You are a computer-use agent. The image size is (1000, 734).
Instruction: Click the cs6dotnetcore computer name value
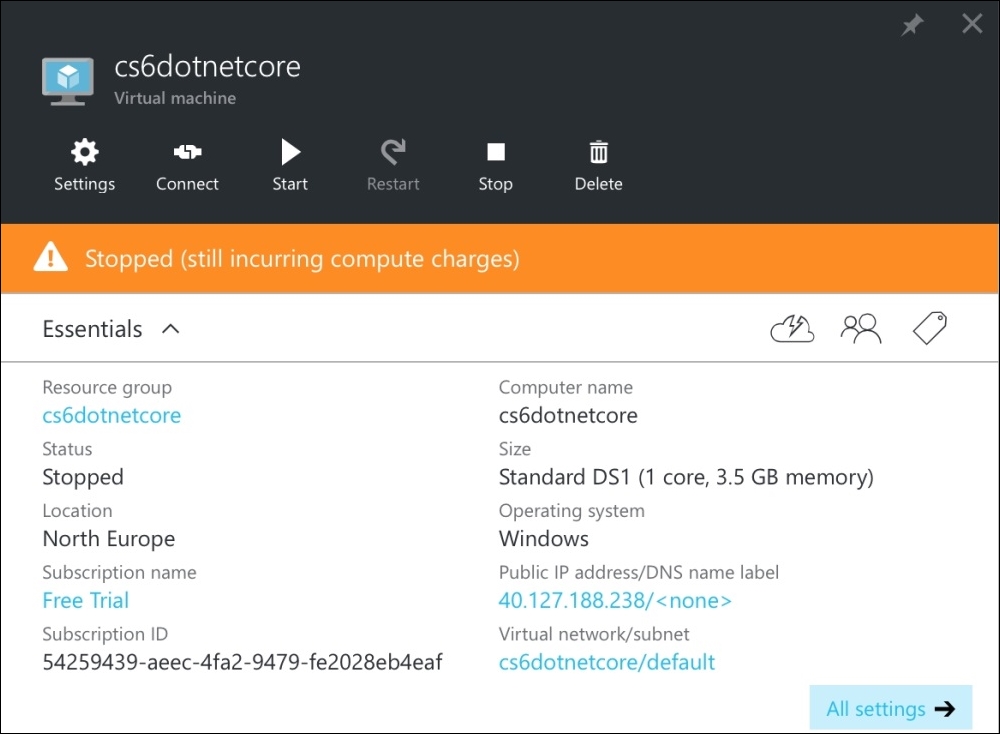pos(568,415)
